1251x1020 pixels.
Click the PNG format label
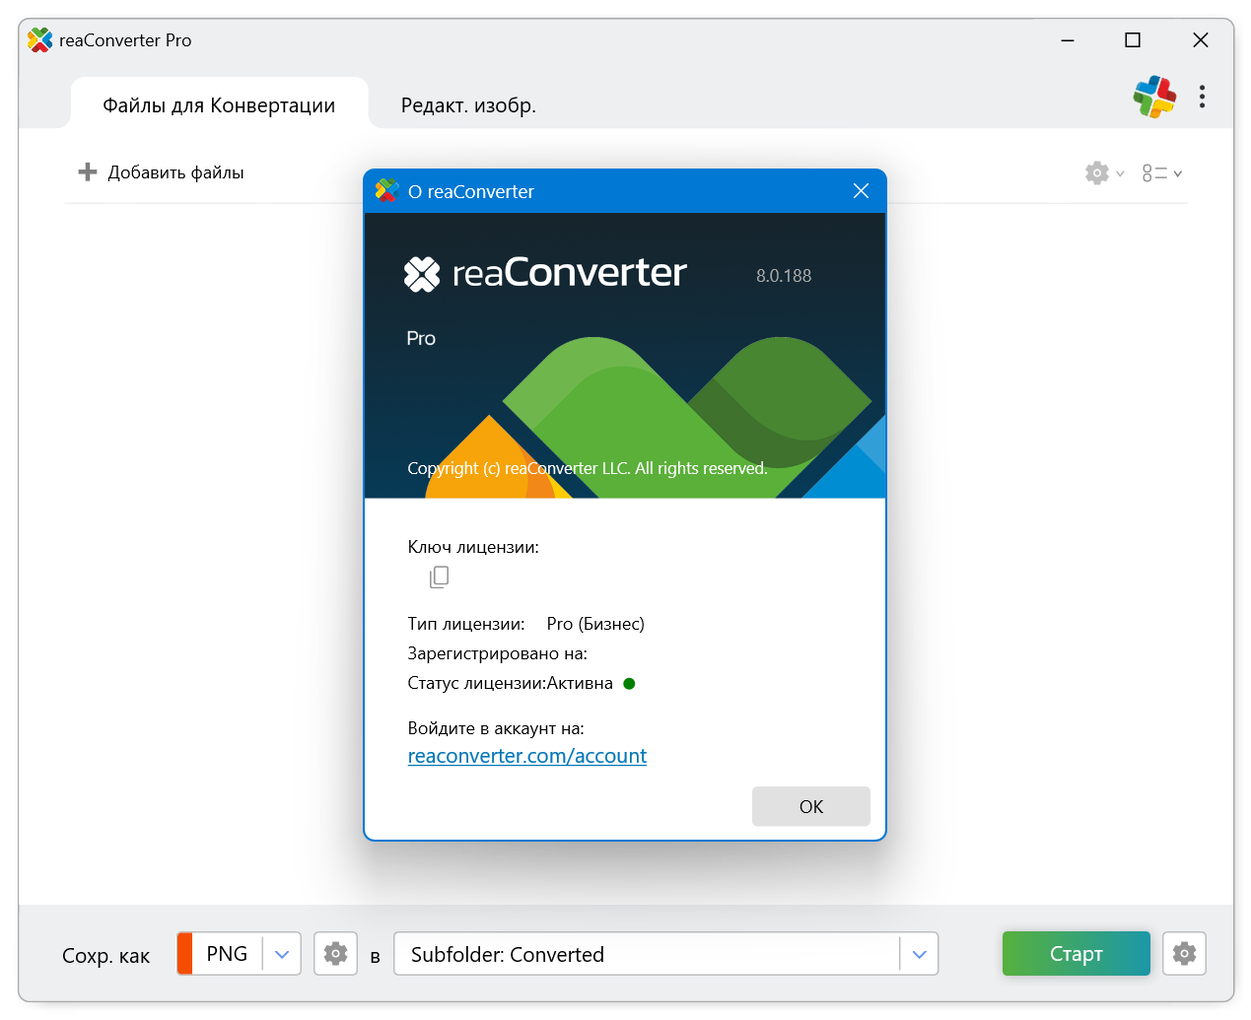click(x=227, y=954)
